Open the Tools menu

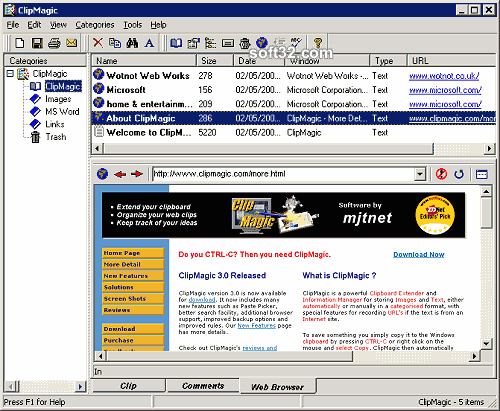pos(133,25)
